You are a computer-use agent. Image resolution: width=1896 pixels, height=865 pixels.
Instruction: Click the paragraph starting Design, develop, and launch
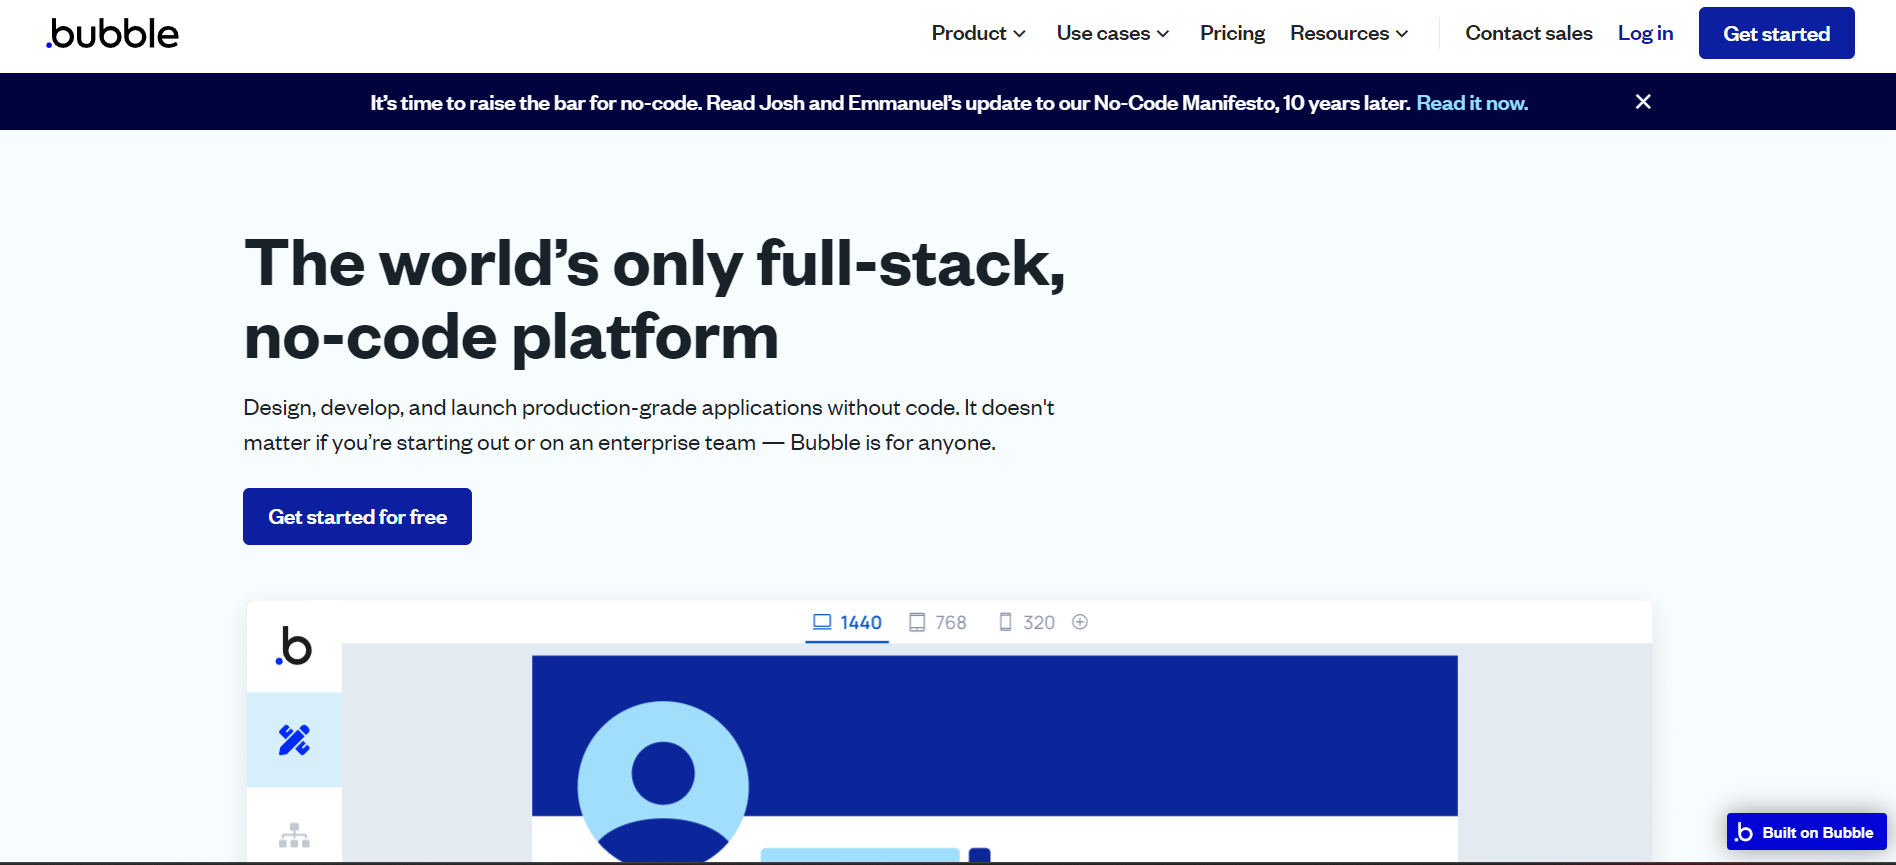tap(649, 425)
